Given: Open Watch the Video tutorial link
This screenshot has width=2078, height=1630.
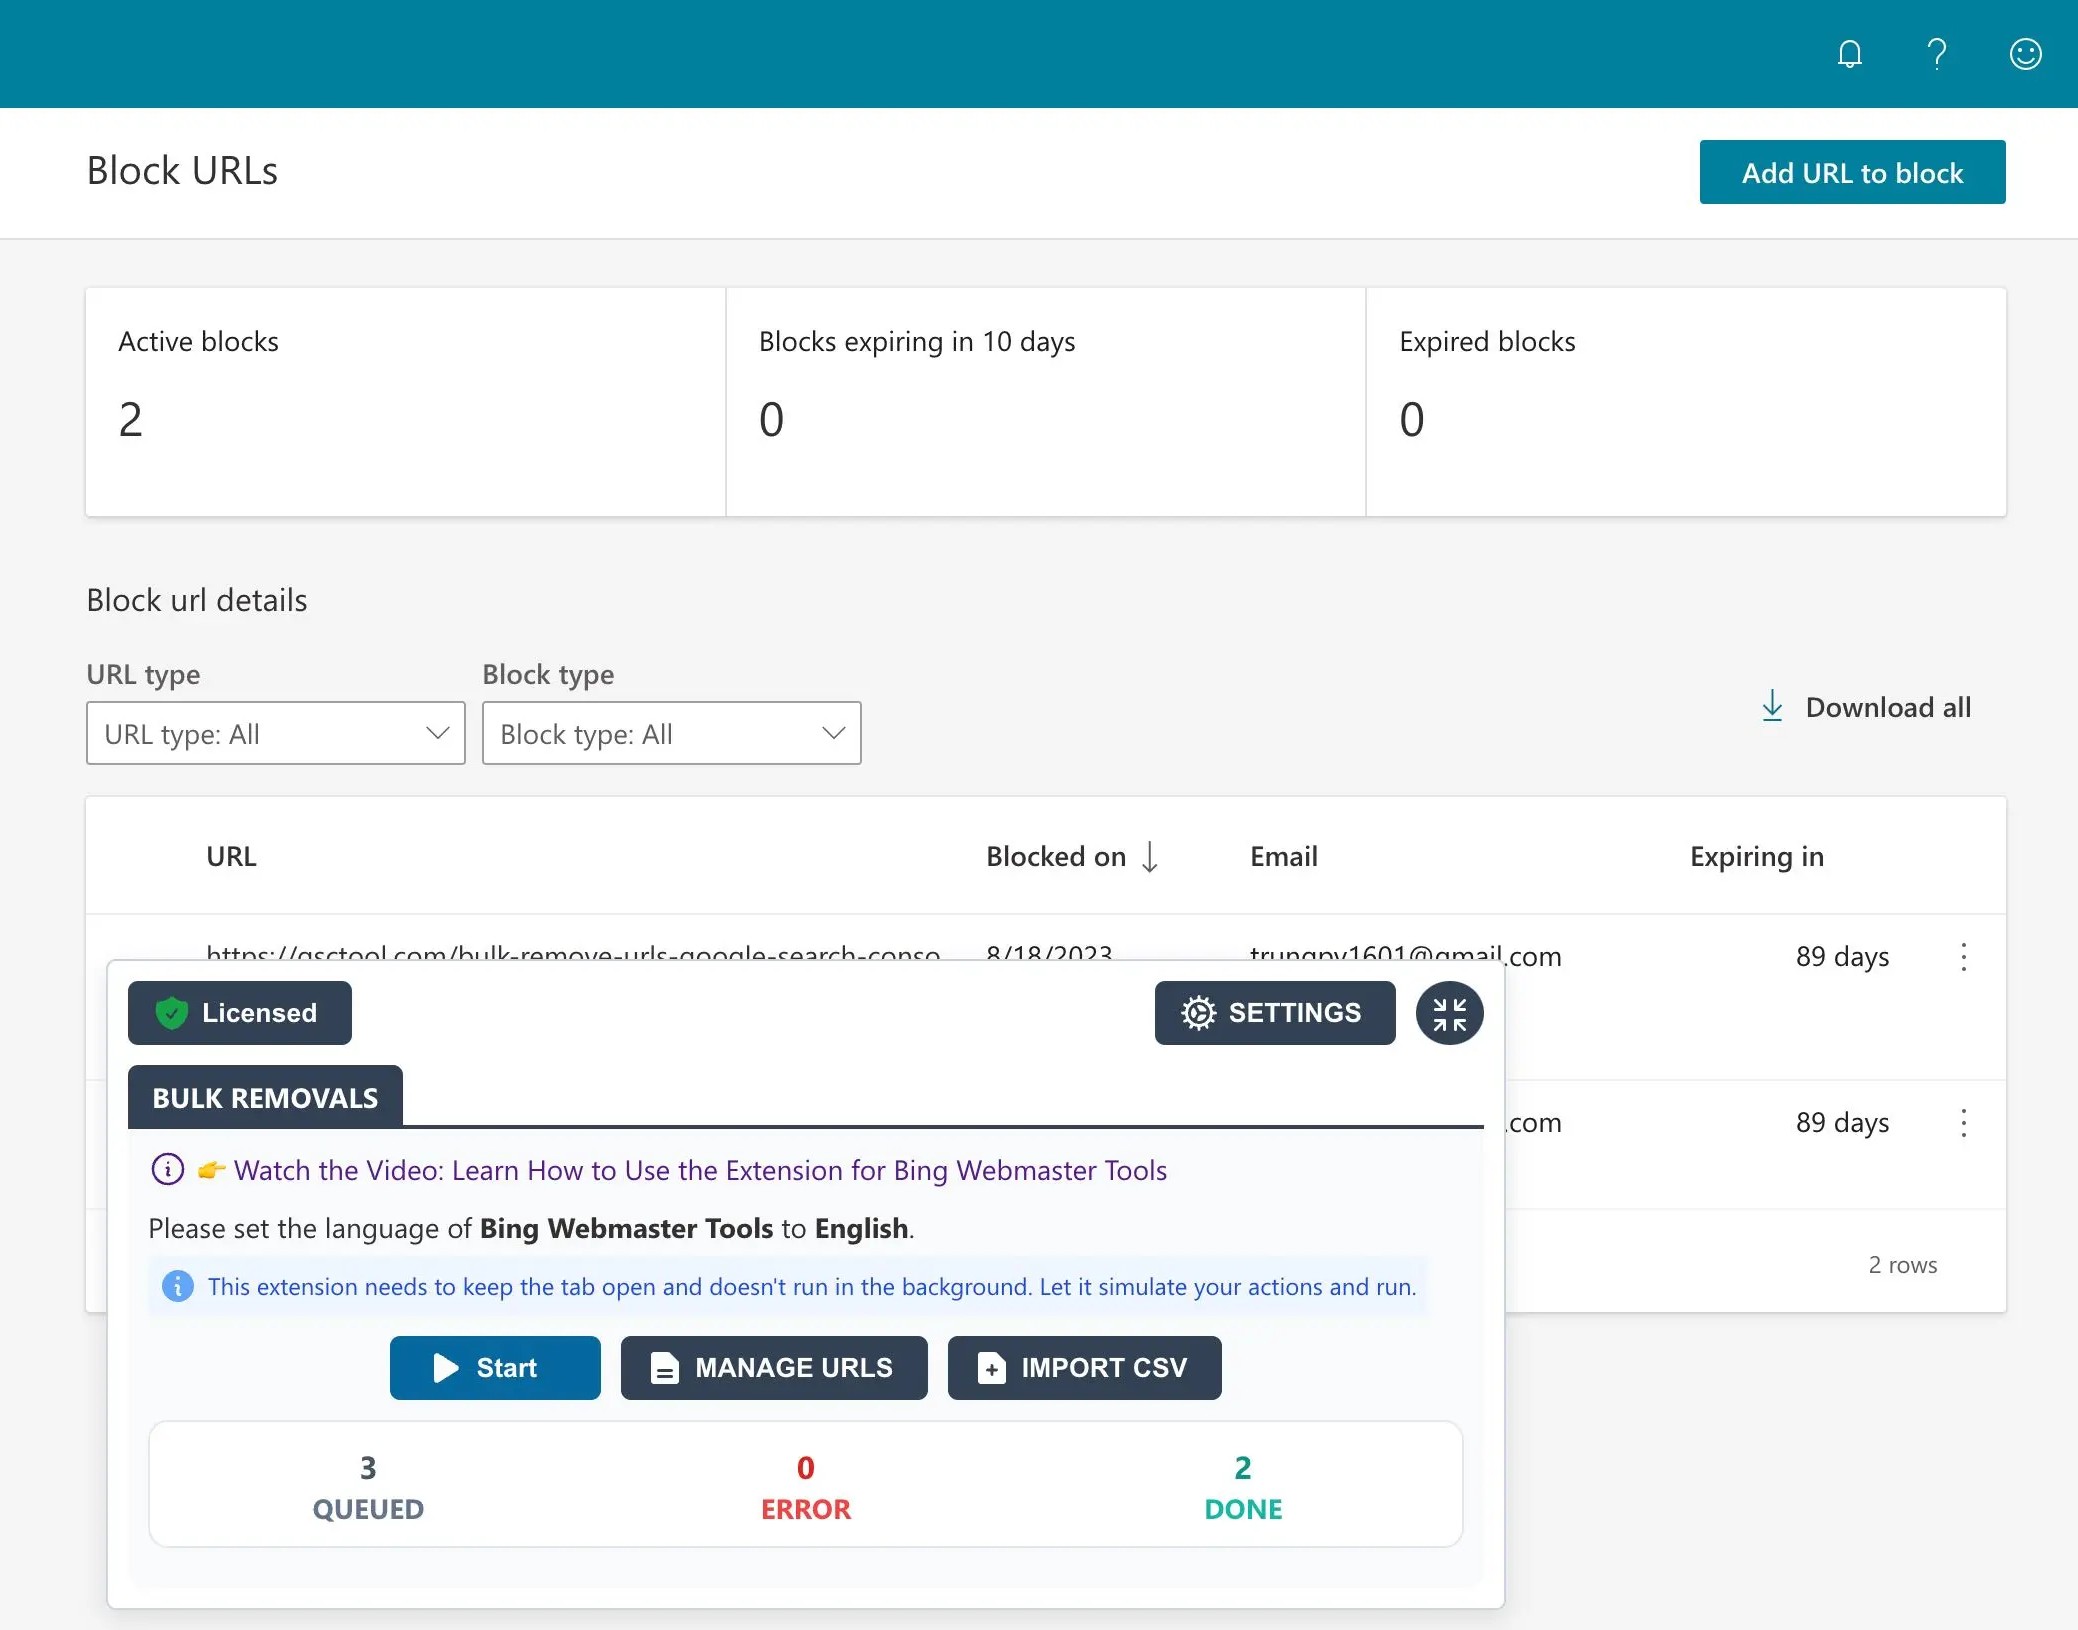Looking at the screenshot, I should tap(700, 1170).
